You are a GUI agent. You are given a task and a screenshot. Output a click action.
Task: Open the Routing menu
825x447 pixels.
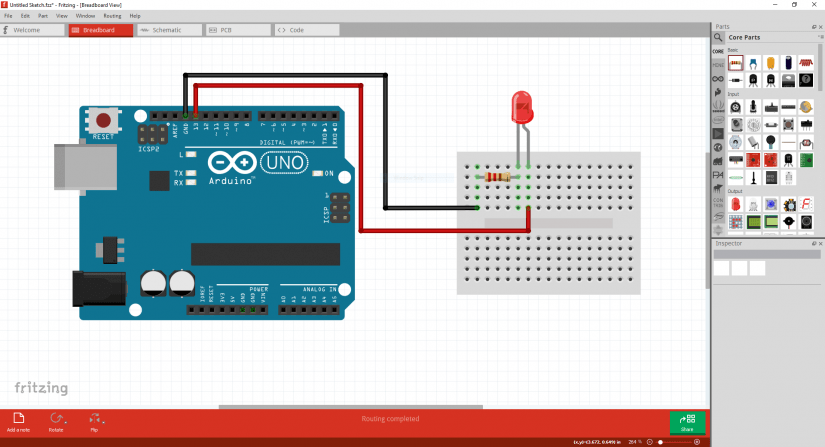(112, 16)
